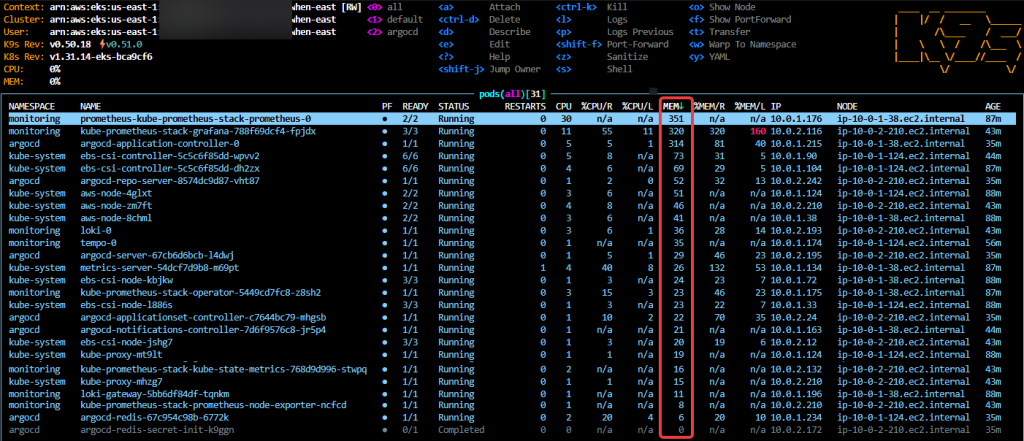Select the <2> argocd namespace shortcut
This screenshot has width=1024, height=441.
[x=392, y=32]
